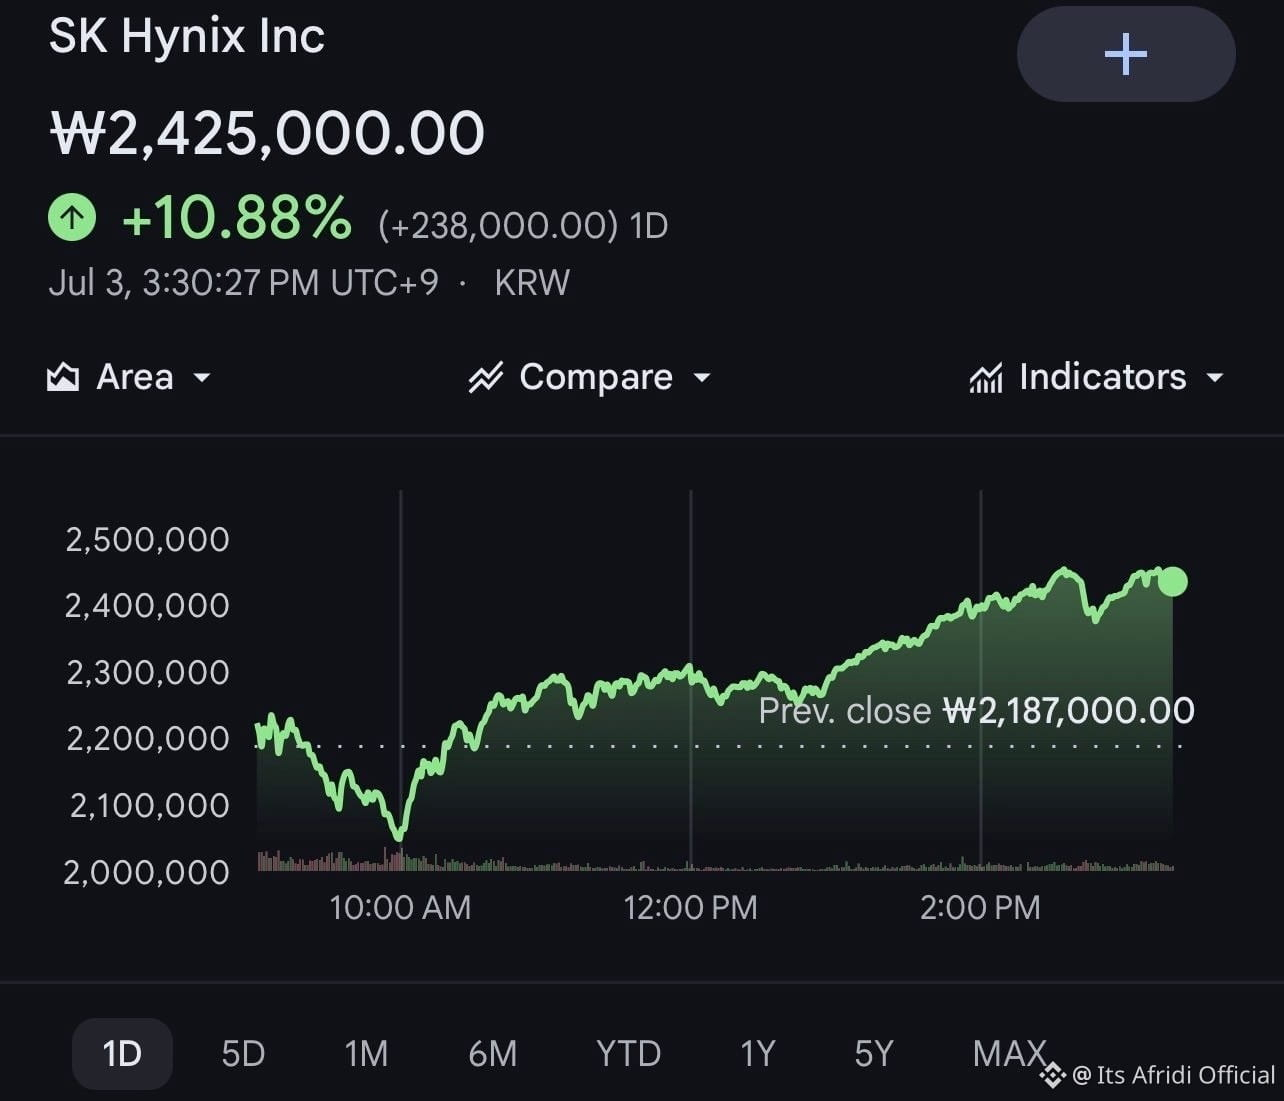Image resolution: width=1284 pixels, height=1101 pixels.
Task: Switch to the 6M time range
Action: [x=493, y=1053]
